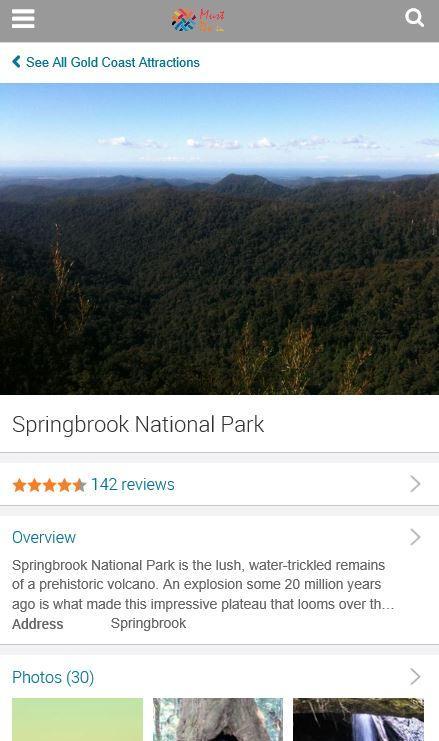Tap the Must See logo in header
This screenshot has width=439, height=741.
click(x=198, y=20)
